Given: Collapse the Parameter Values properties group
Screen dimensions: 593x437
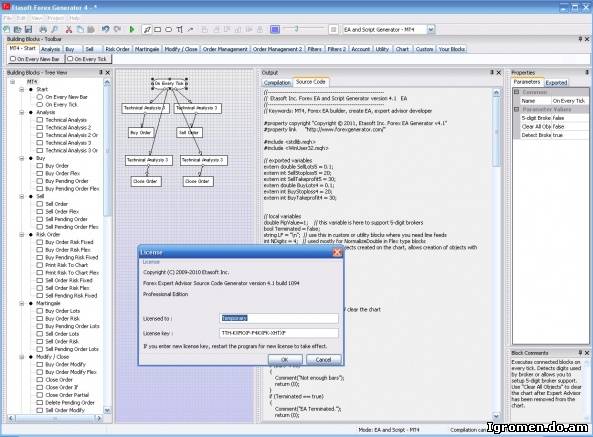Looking at the screenshot, I should click(517, 109).
